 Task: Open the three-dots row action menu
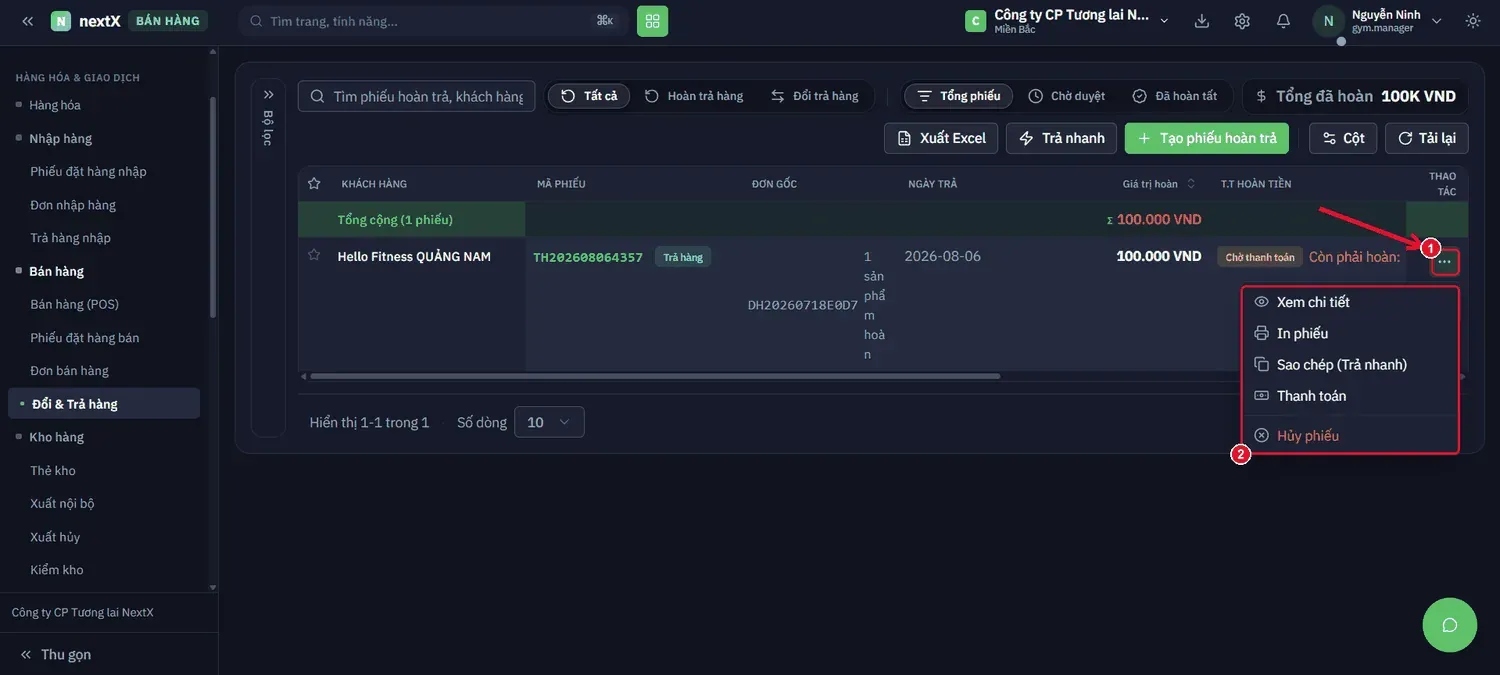click(1444, 262)
